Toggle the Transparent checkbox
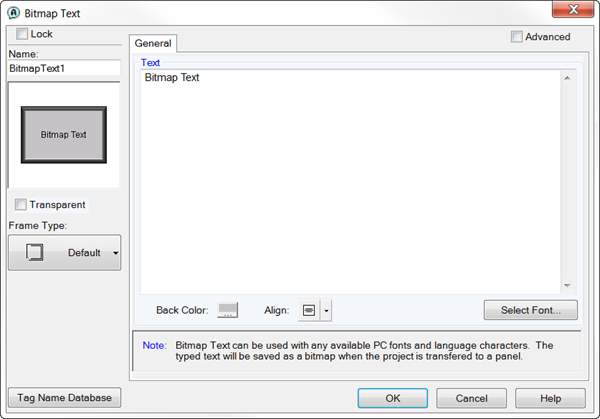This screenshot has height=419, width=600. tap(21, 205)
